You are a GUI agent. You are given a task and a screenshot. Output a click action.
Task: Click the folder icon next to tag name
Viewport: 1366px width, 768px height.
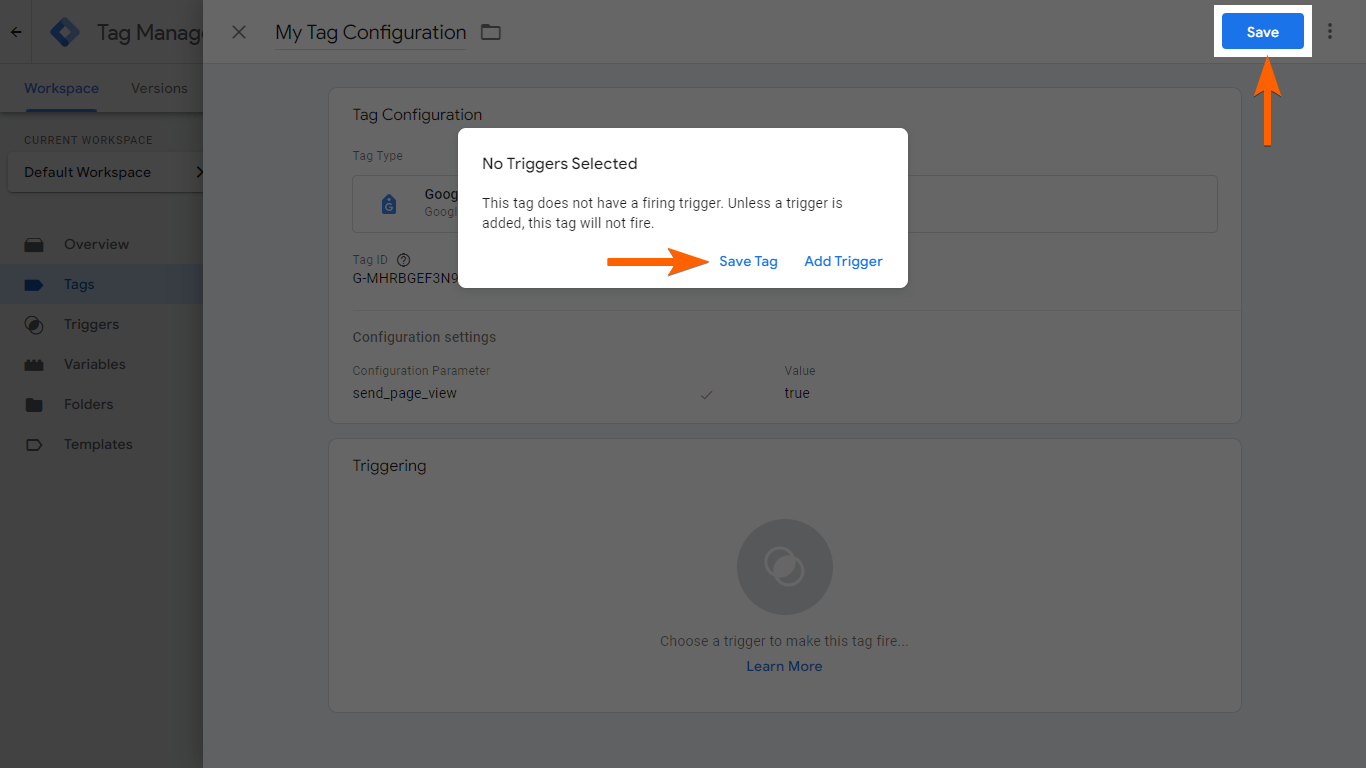490,32
